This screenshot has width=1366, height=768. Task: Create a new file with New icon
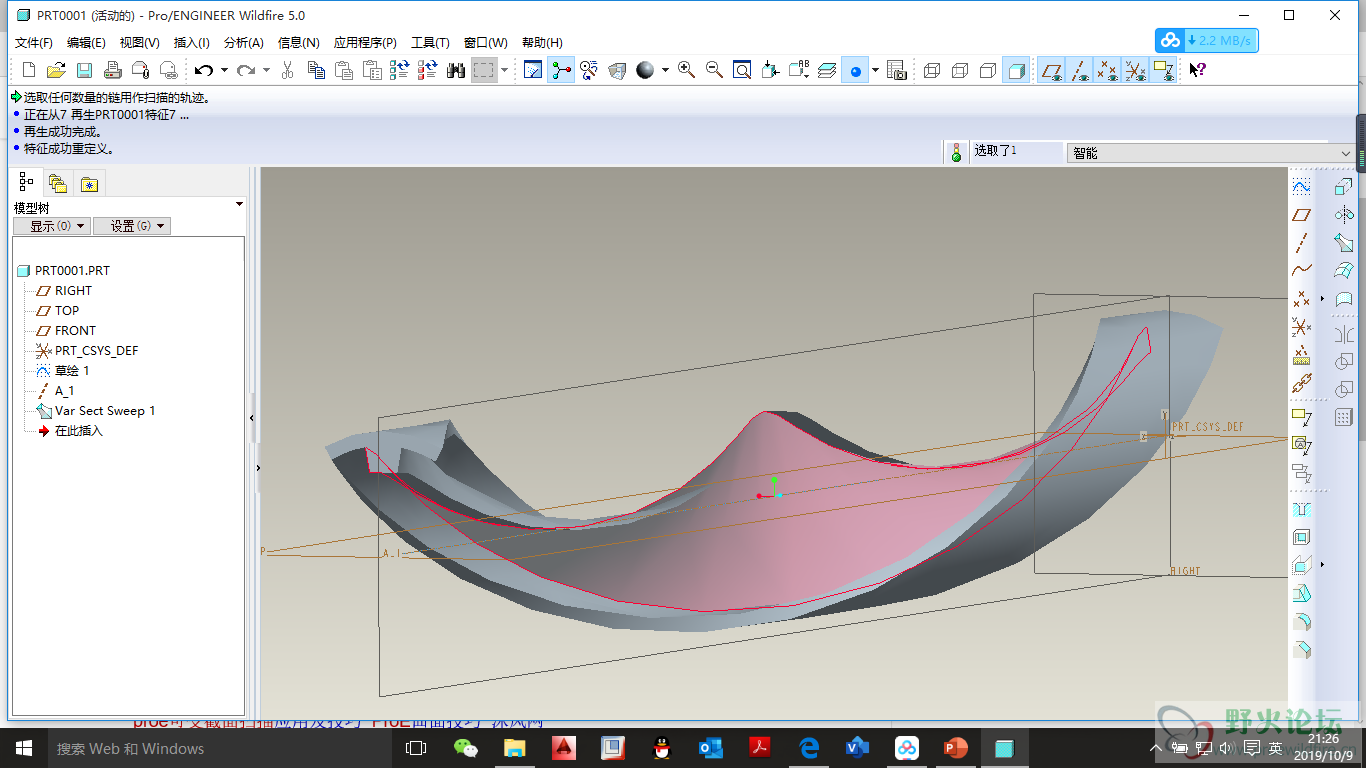pos(29,70)
